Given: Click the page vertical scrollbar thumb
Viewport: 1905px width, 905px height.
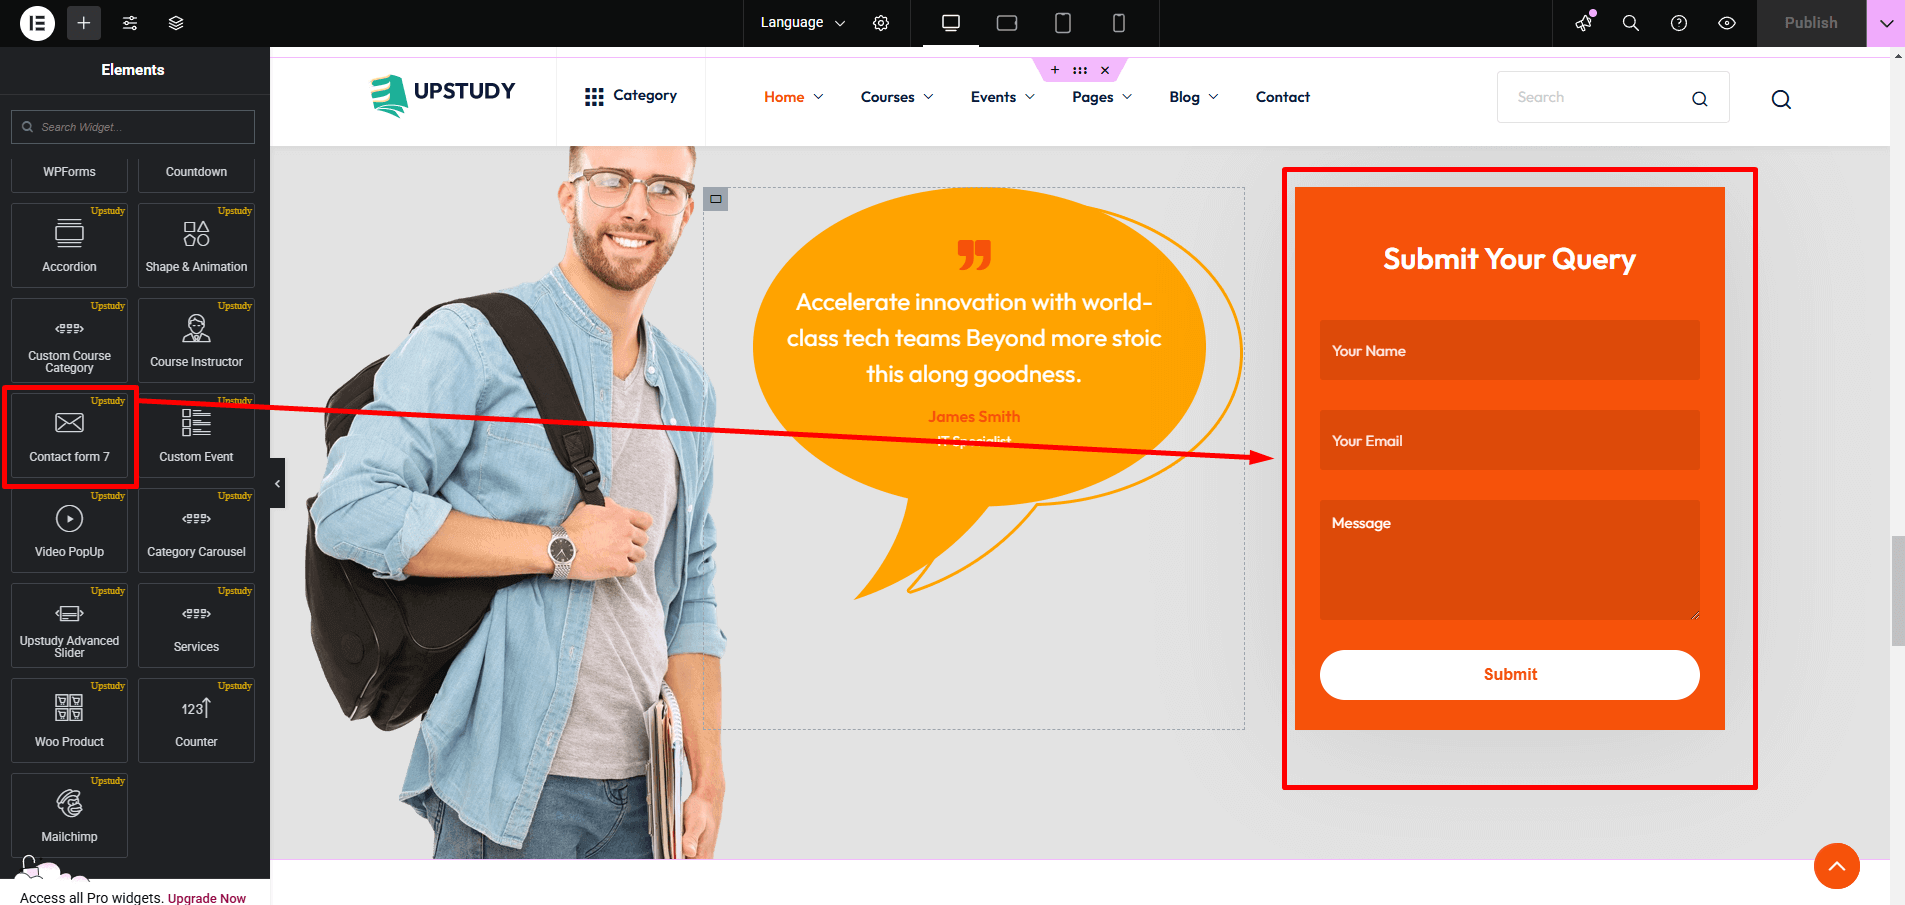Looking at the screenshot, I should [1898, 591].
